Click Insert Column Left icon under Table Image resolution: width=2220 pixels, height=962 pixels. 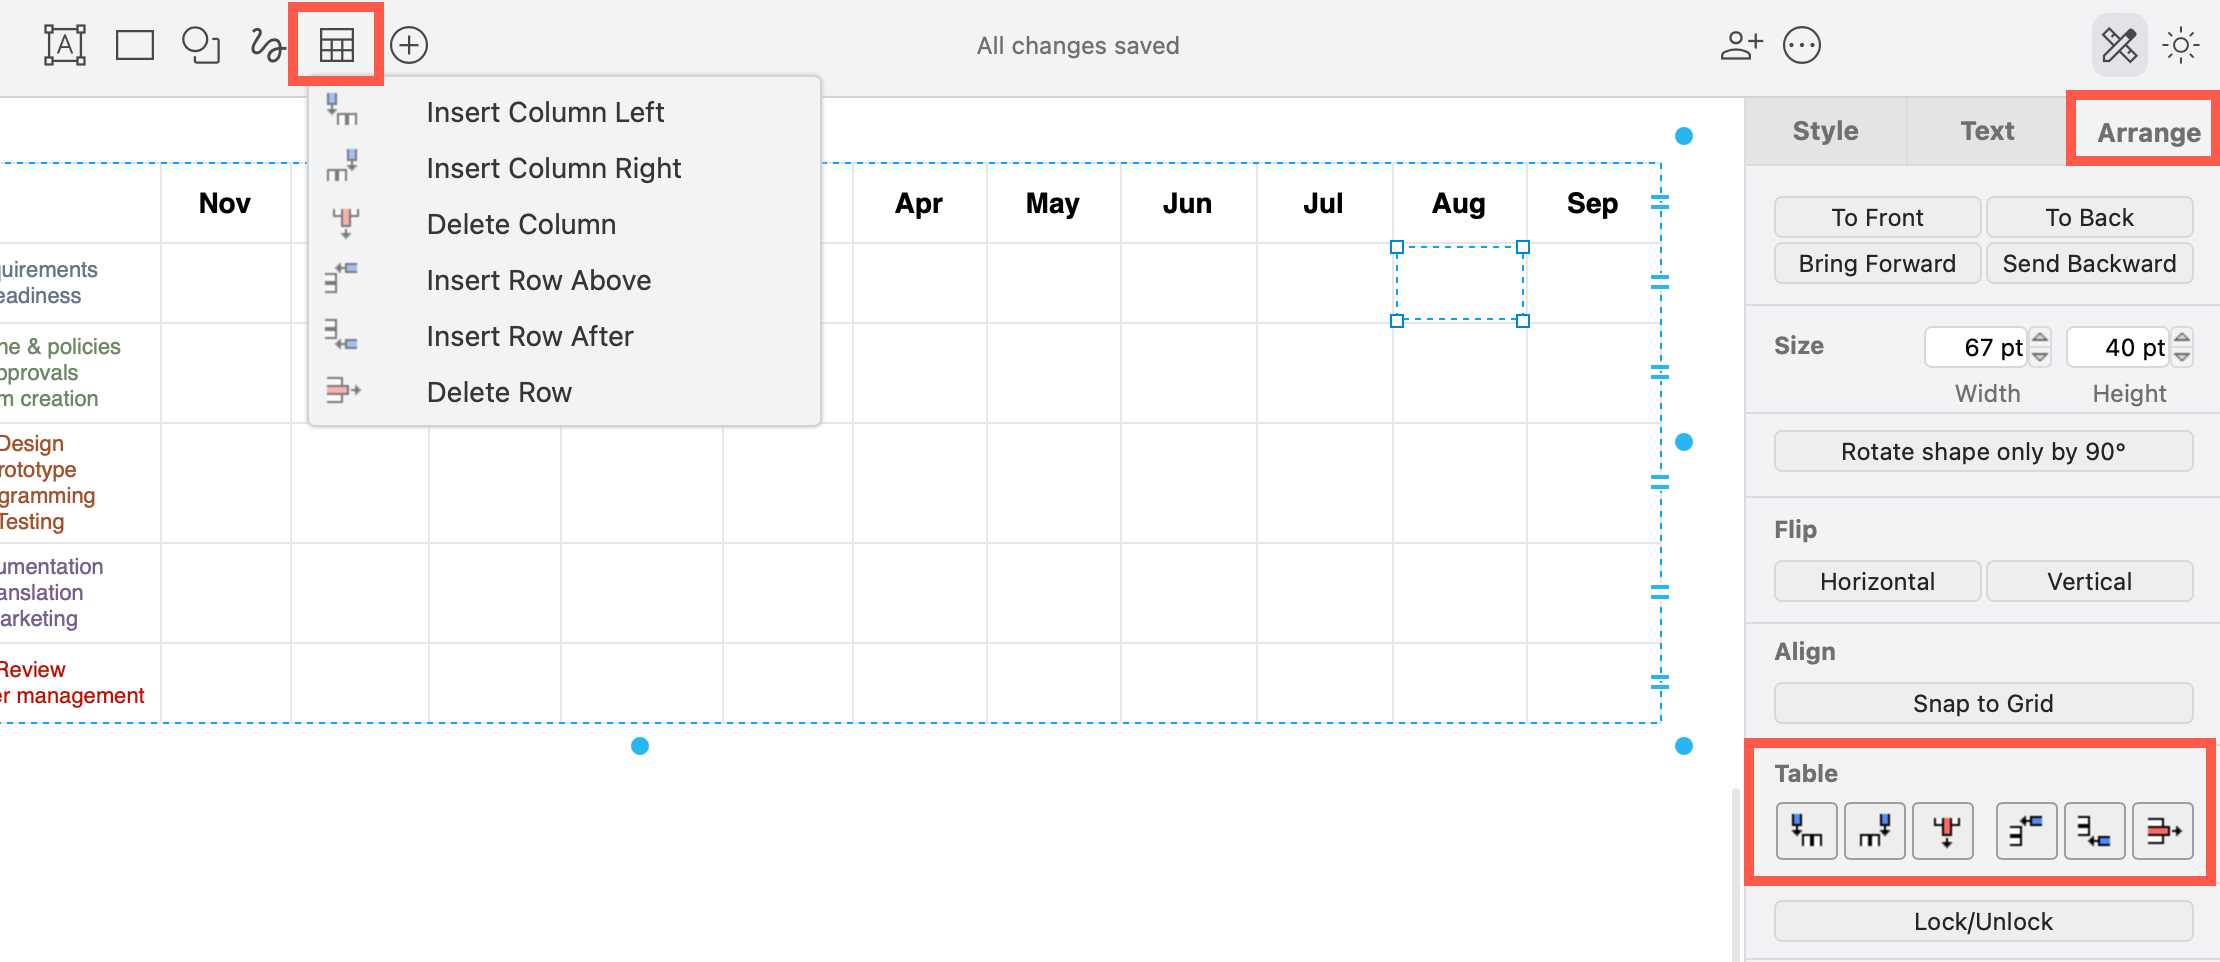point(1805,830)
